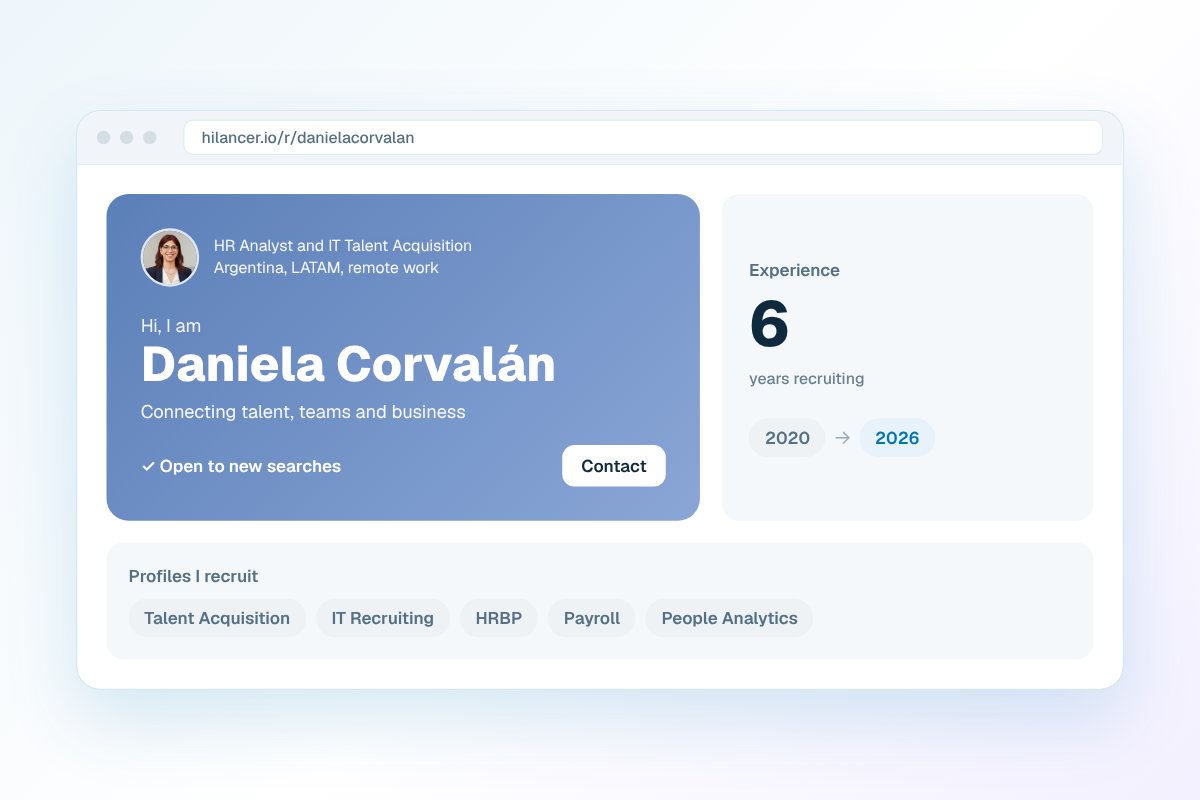This screenshot has width=1200, height=800.
Task: Click the 2026 end year pill
Action: [x=897, y=438]
